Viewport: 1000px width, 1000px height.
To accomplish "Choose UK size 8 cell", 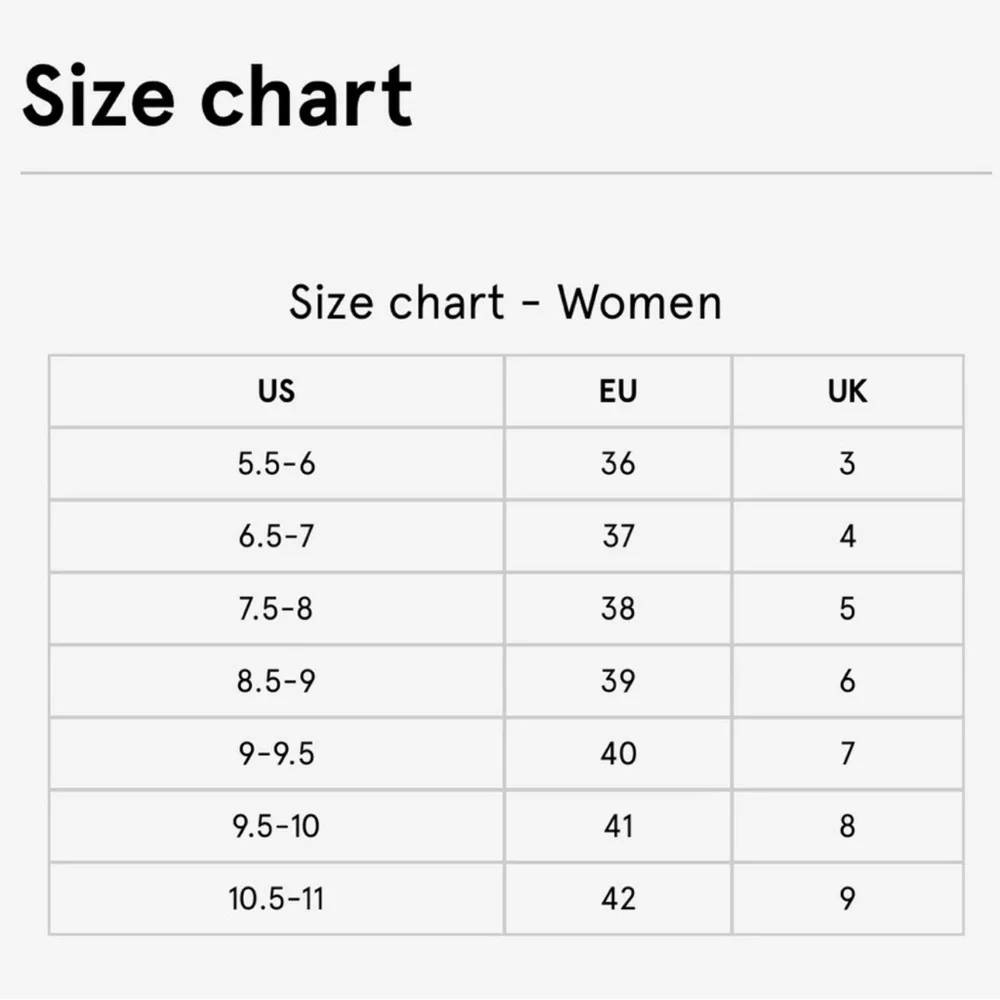I will [x=848, y=827].
